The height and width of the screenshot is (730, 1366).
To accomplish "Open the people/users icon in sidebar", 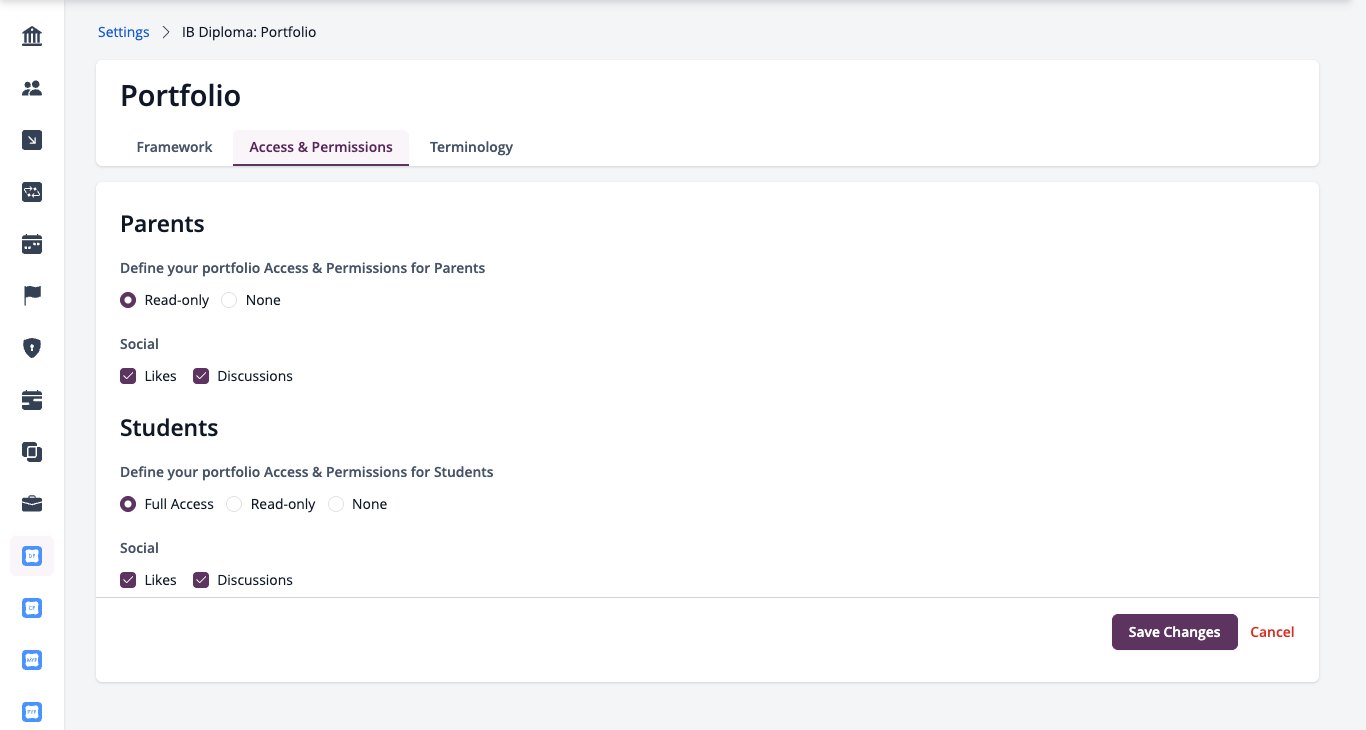I will pos(32,89).
